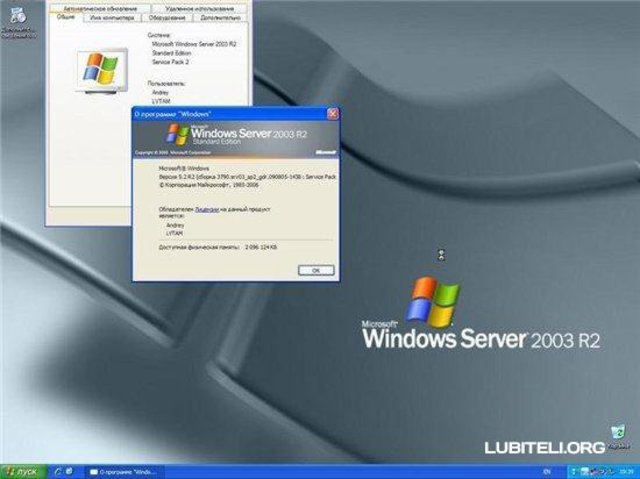Activate the О программе "Windo..." taskbar button

pos(124,472)
